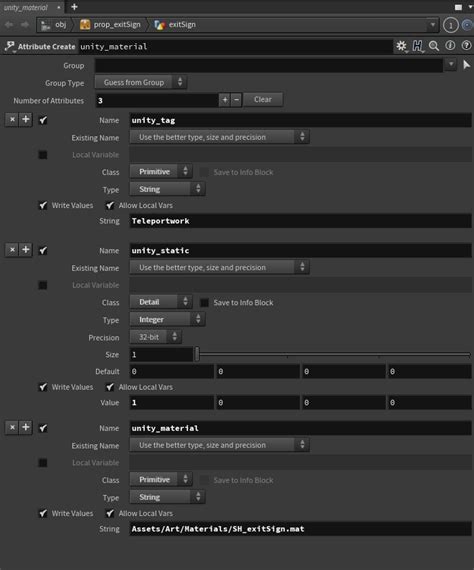The height and width of the screenshot is (570, 474).
Task: Toggle Allow Local Vars for unity_tag
Action: click(110, 205)
